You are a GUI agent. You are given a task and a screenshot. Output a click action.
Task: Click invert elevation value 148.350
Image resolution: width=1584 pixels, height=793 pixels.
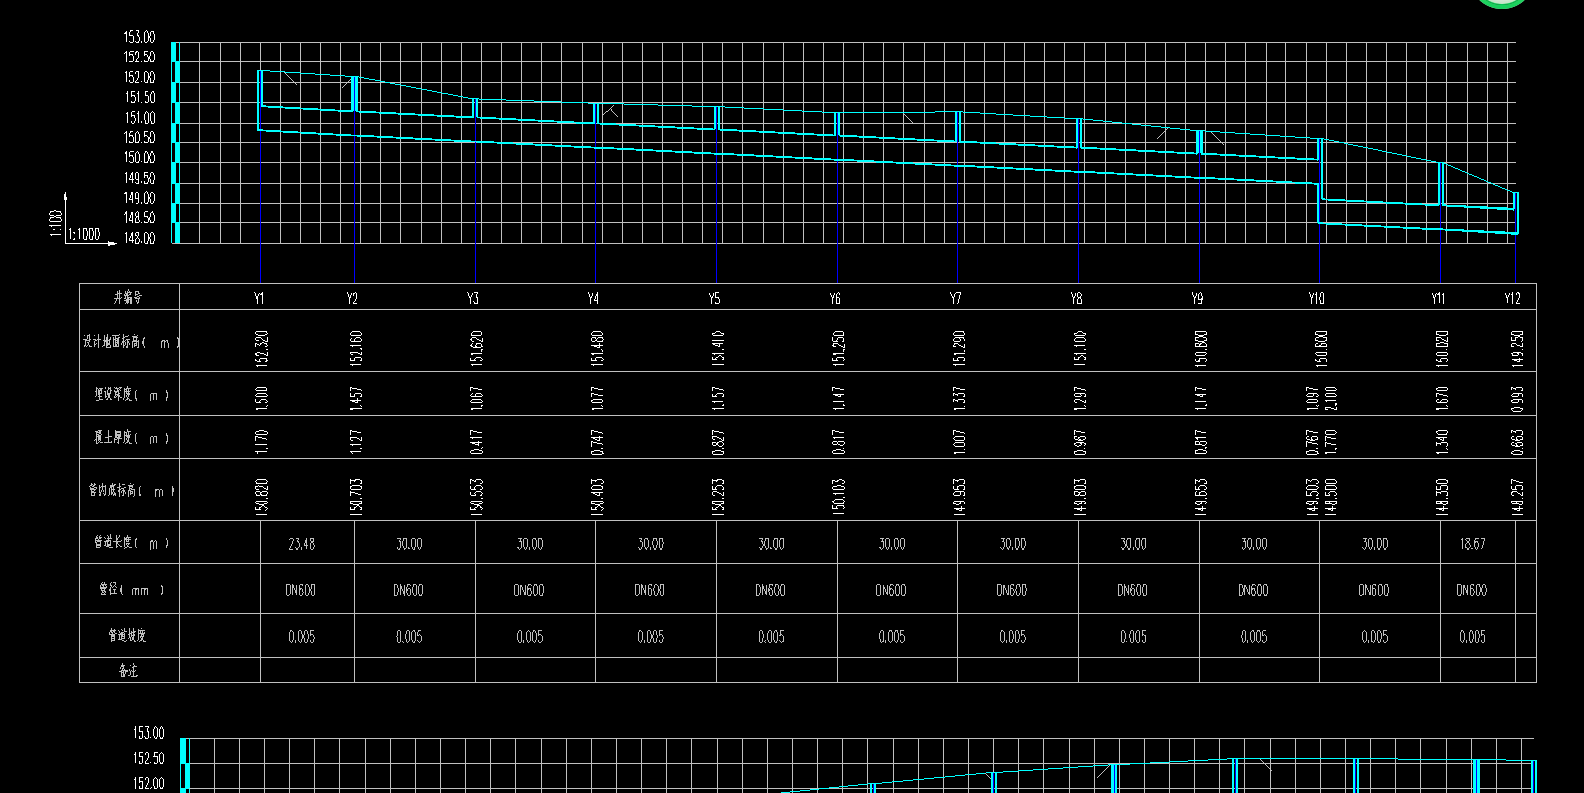click(x=1442, y=495)
